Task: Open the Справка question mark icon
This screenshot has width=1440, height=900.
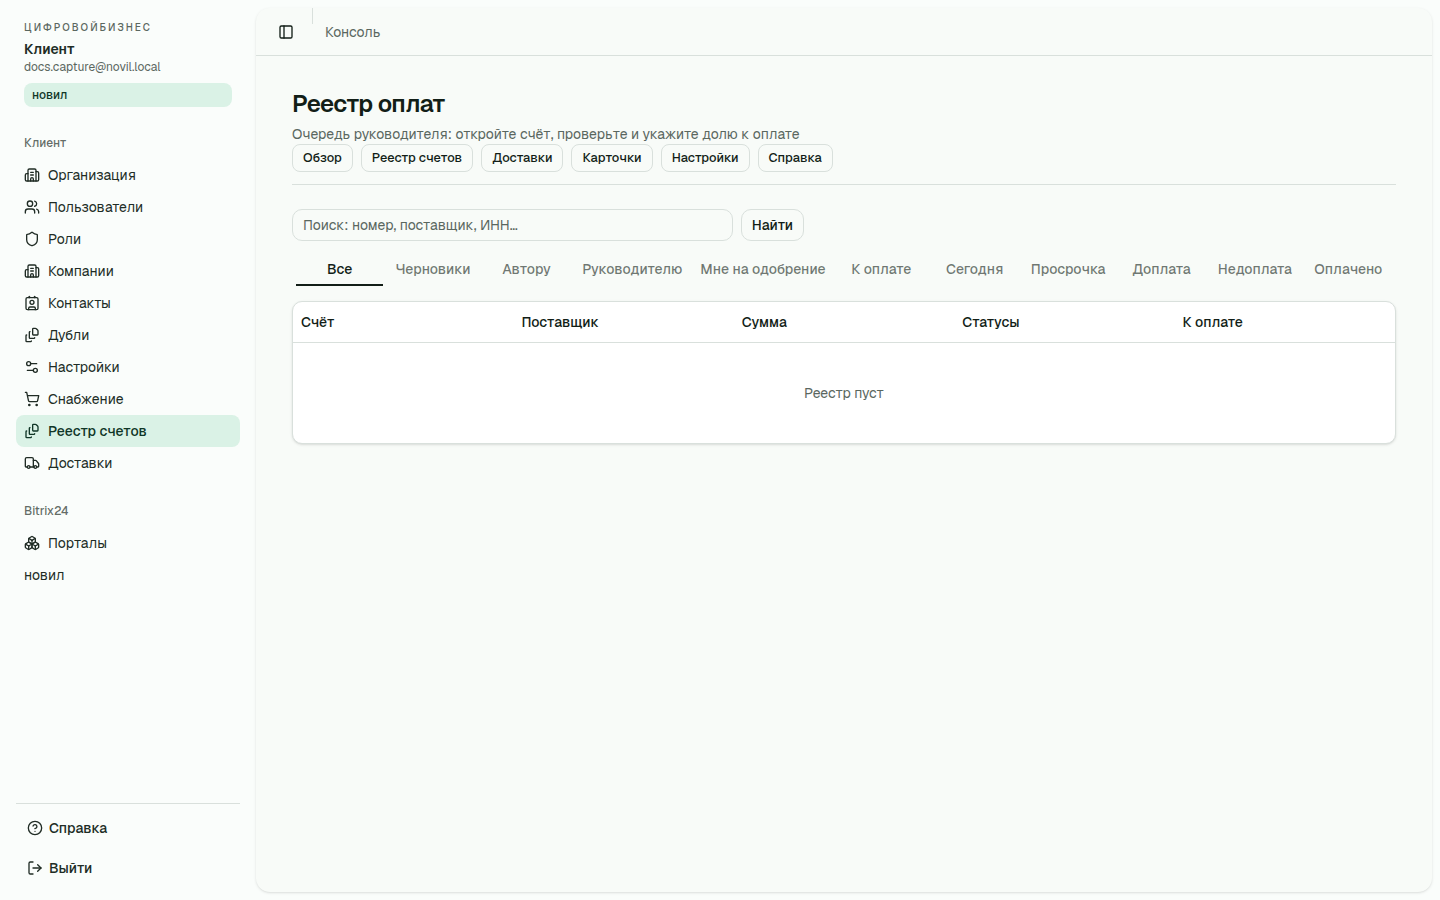Action: click(x=35, y=828)
